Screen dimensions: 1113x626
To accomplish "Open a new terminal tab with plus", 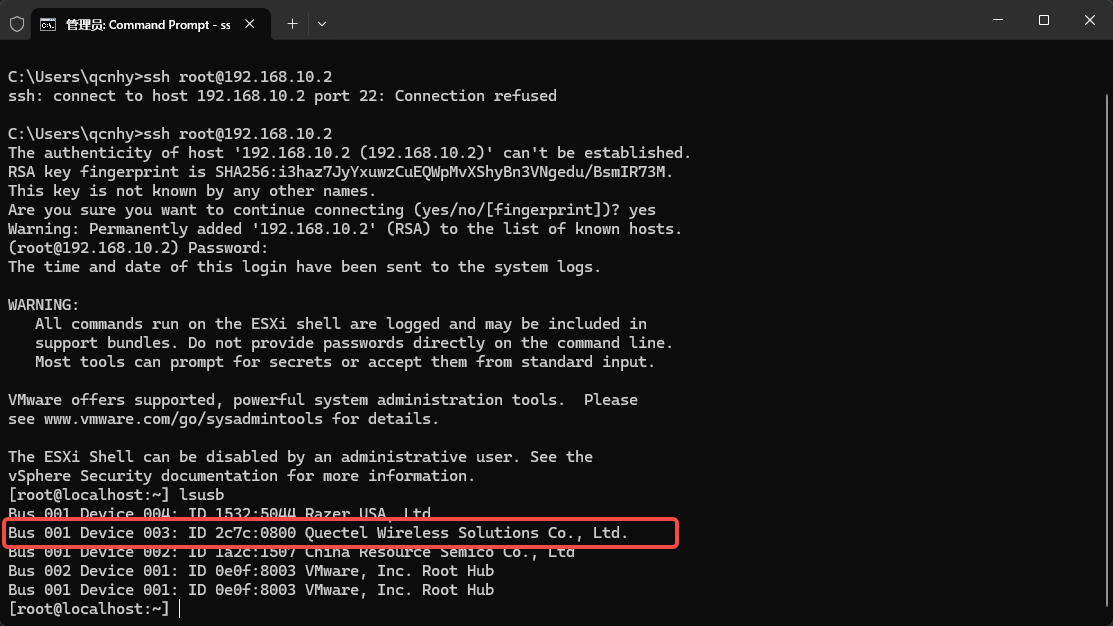I will point(292,24).
